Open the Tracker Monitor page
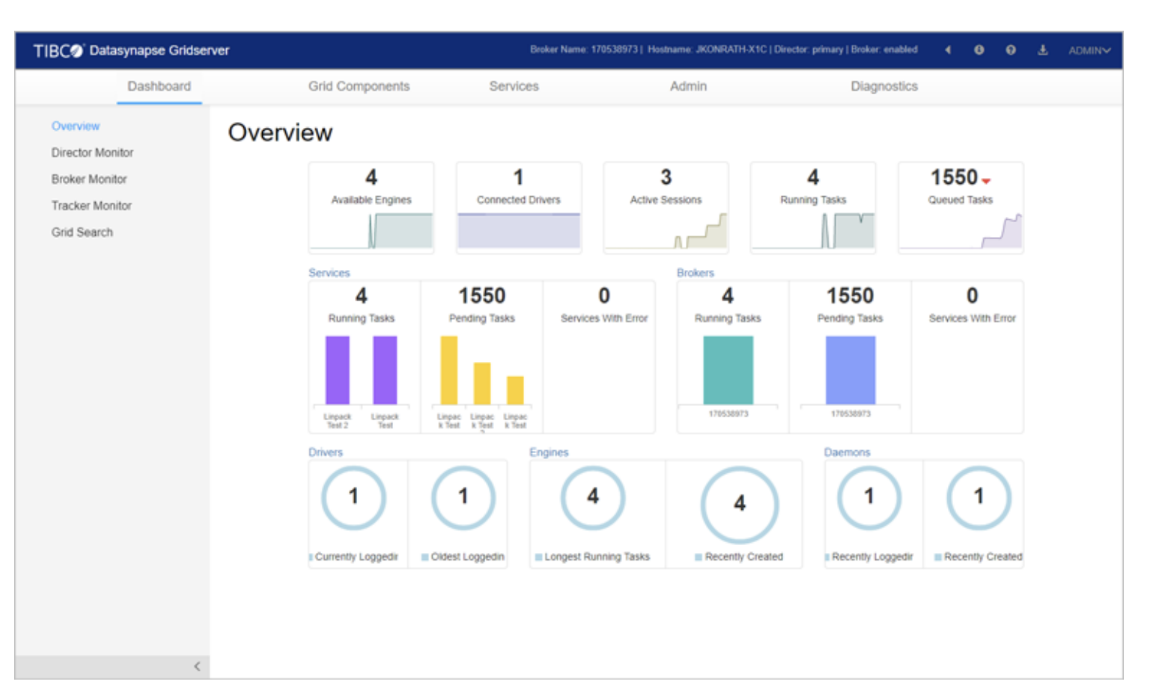 (91, 206)
